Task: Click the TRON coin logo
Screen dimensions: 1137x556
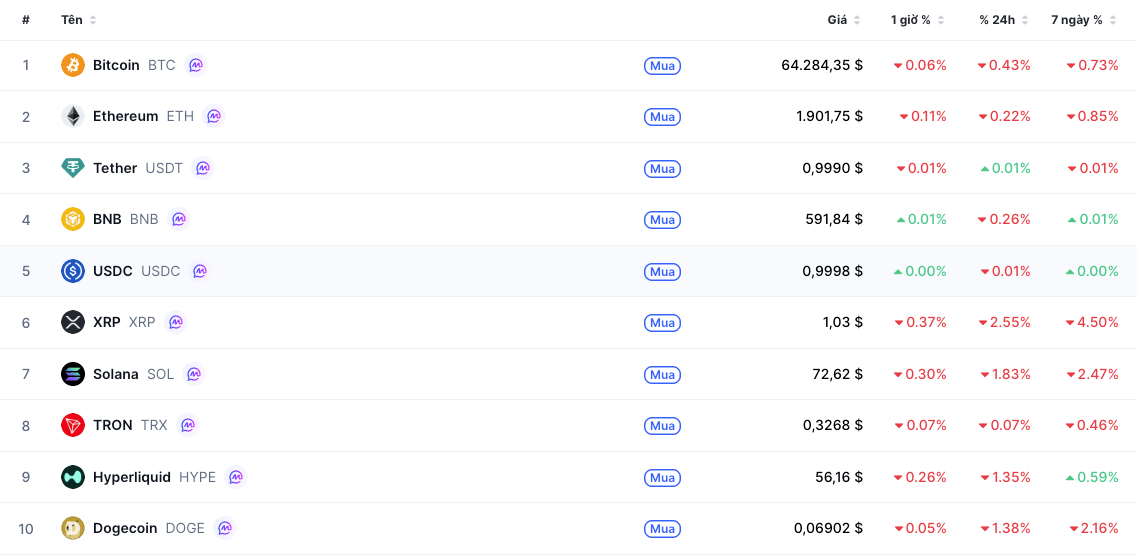Action: click(73, 425)
